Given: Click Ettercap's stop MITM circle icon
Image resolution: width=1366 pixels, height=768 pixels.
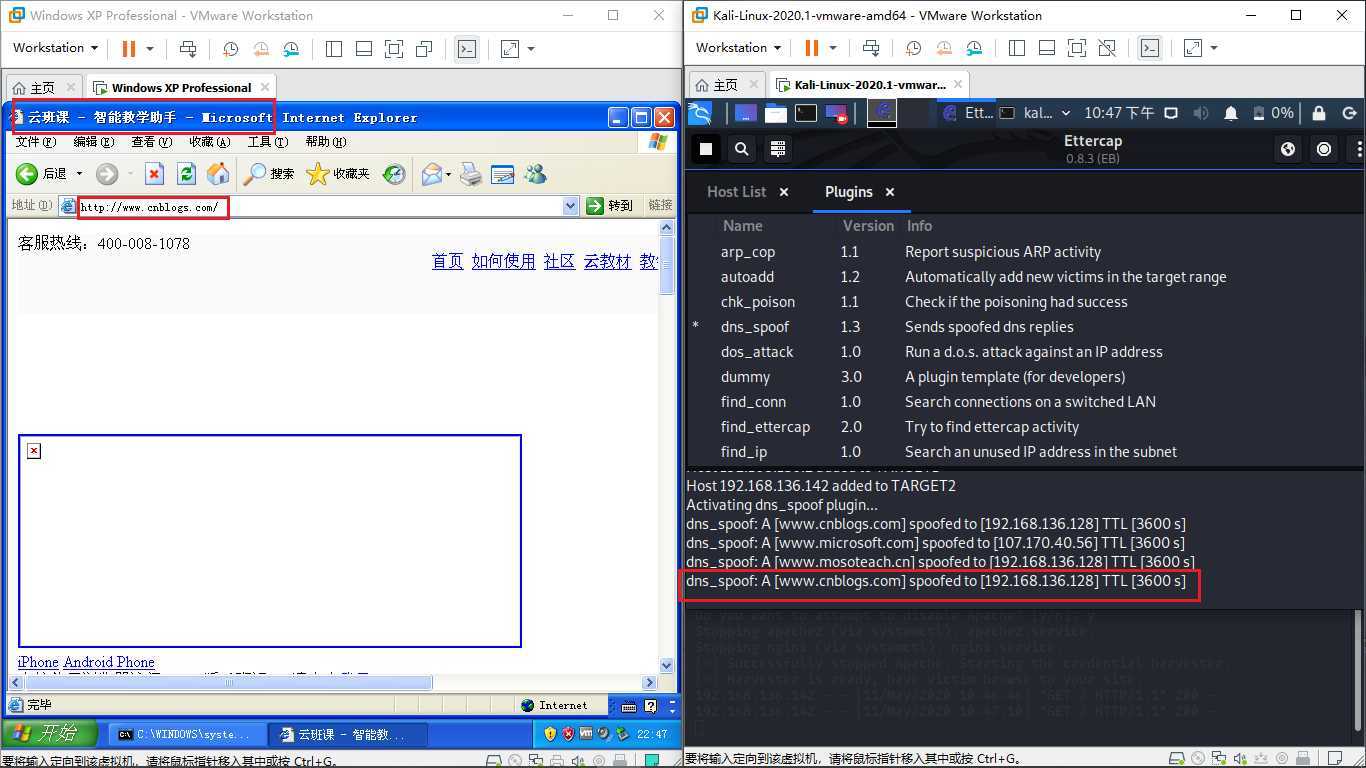Looking at the screenshot, I should 1324,149.
